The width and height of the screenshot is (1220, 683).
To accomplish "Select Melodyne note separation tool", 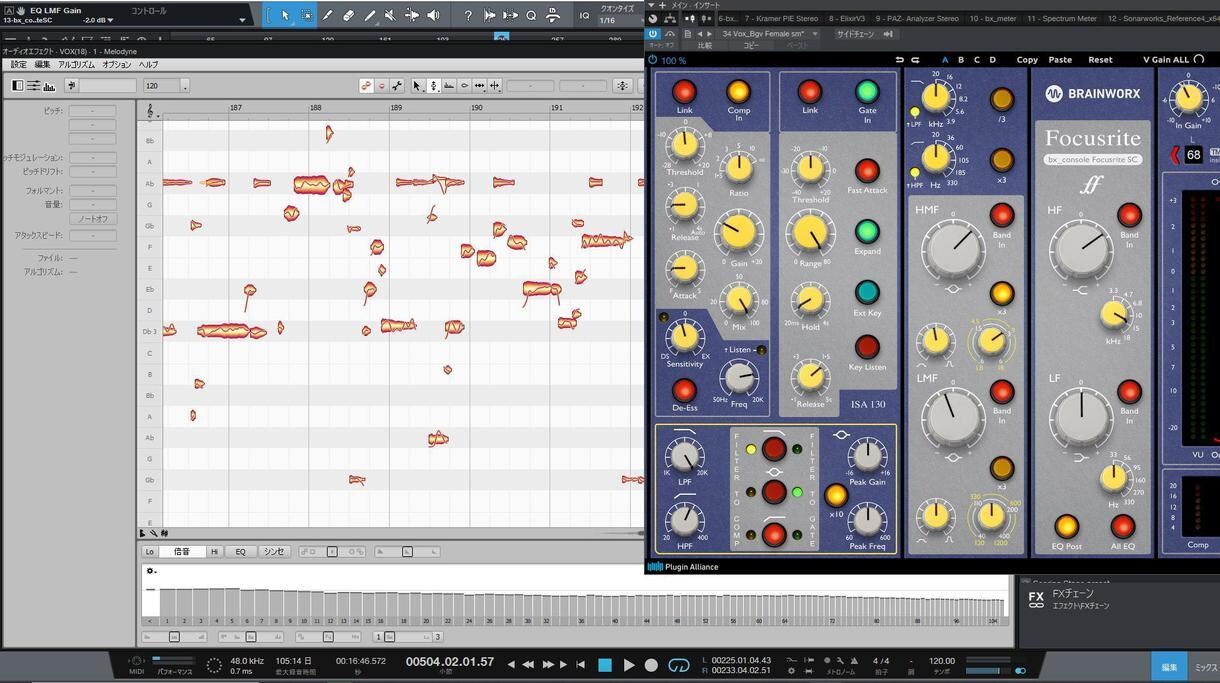I will (x=494, y=86).
